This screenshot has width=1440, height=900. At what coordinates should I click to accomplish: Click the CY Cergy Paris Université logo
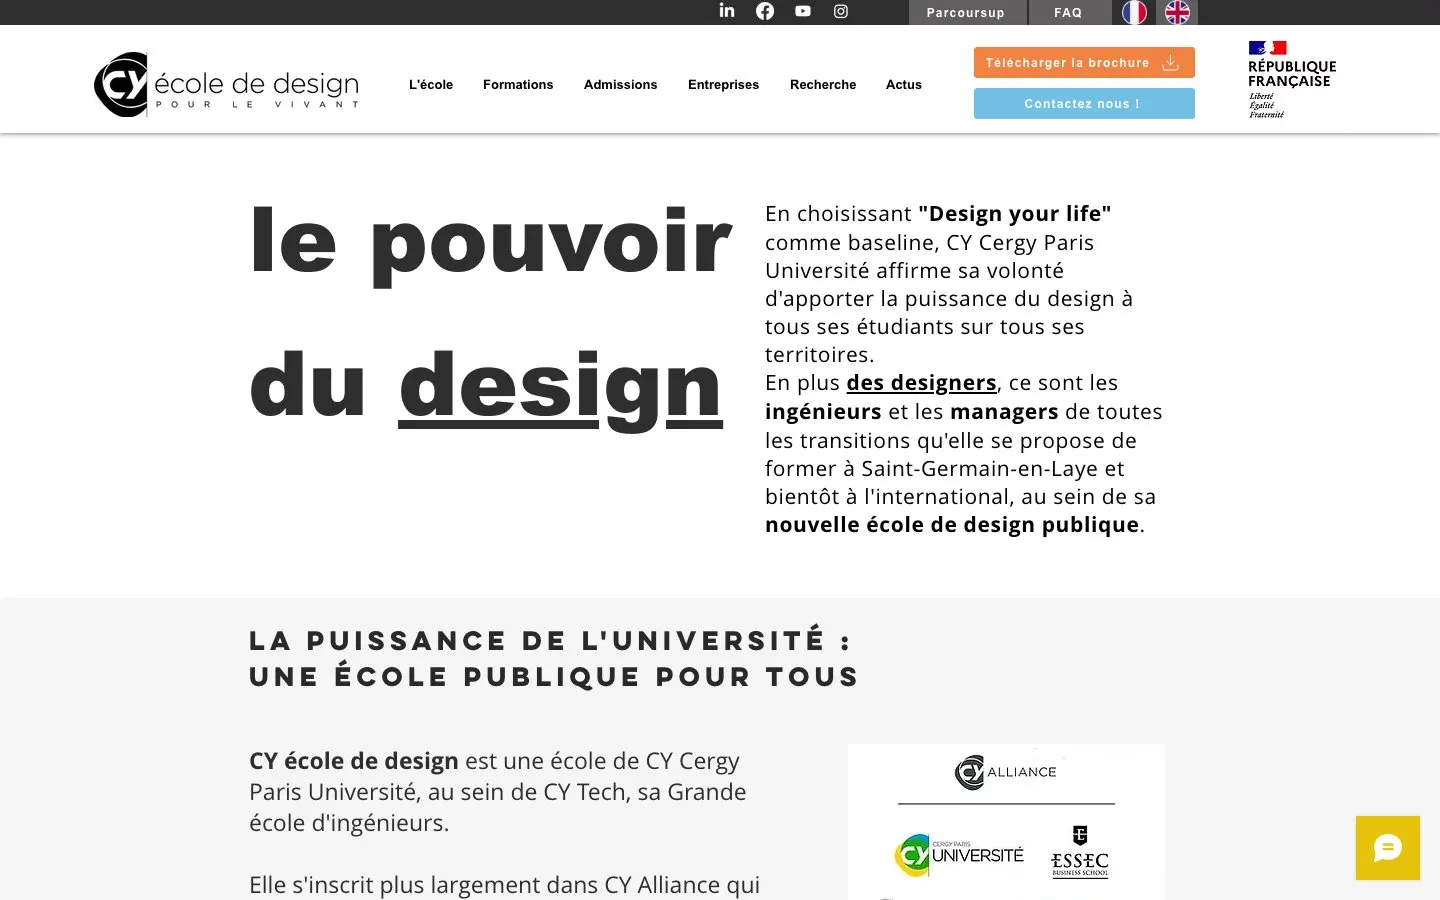coord(959,856)
